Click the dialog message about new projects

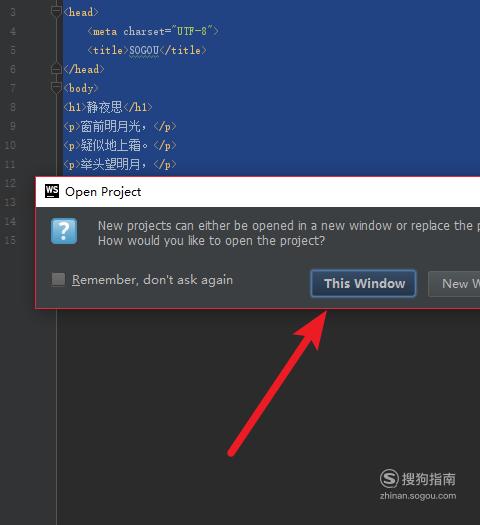point(289,233)
